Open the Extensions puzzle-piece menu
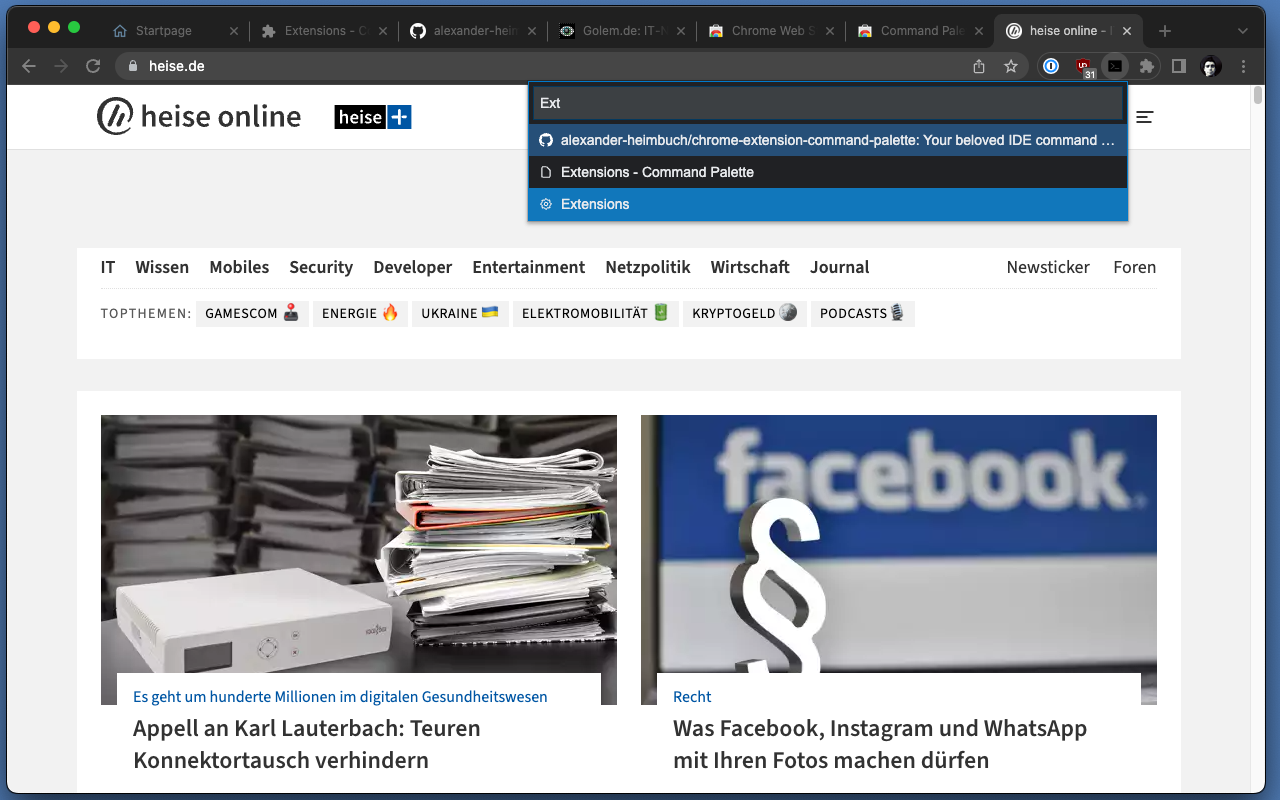The width and height of the screenshot is (1280, 800). pyautogui.click(x=1147, y=66)
